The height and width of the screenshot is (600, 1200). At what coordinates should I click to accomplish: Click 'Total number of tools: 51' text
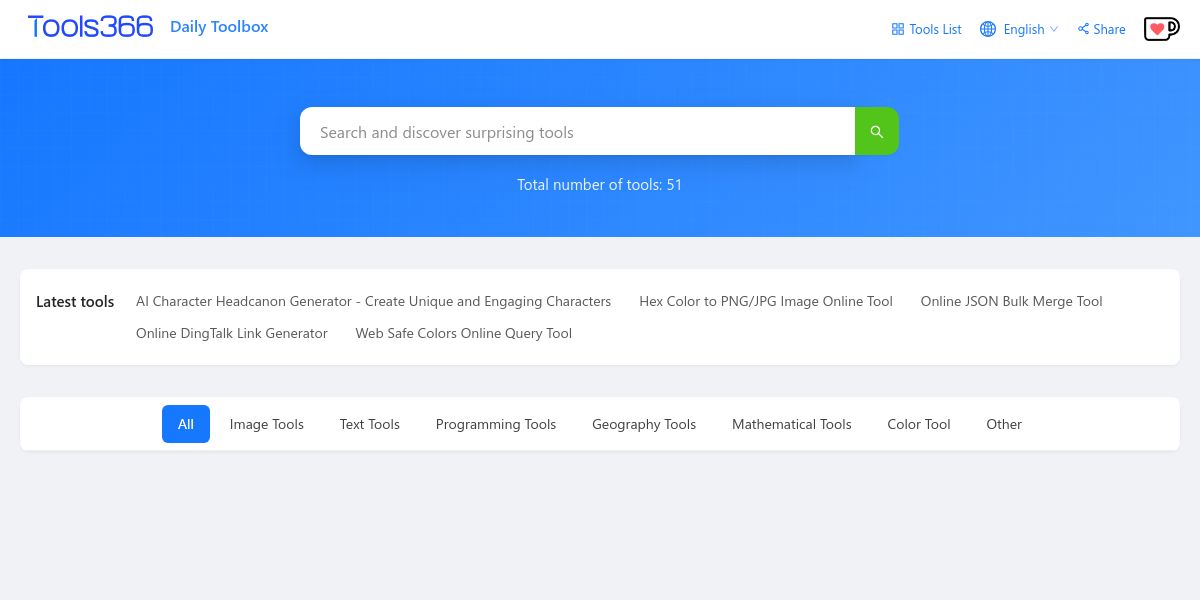600,184
